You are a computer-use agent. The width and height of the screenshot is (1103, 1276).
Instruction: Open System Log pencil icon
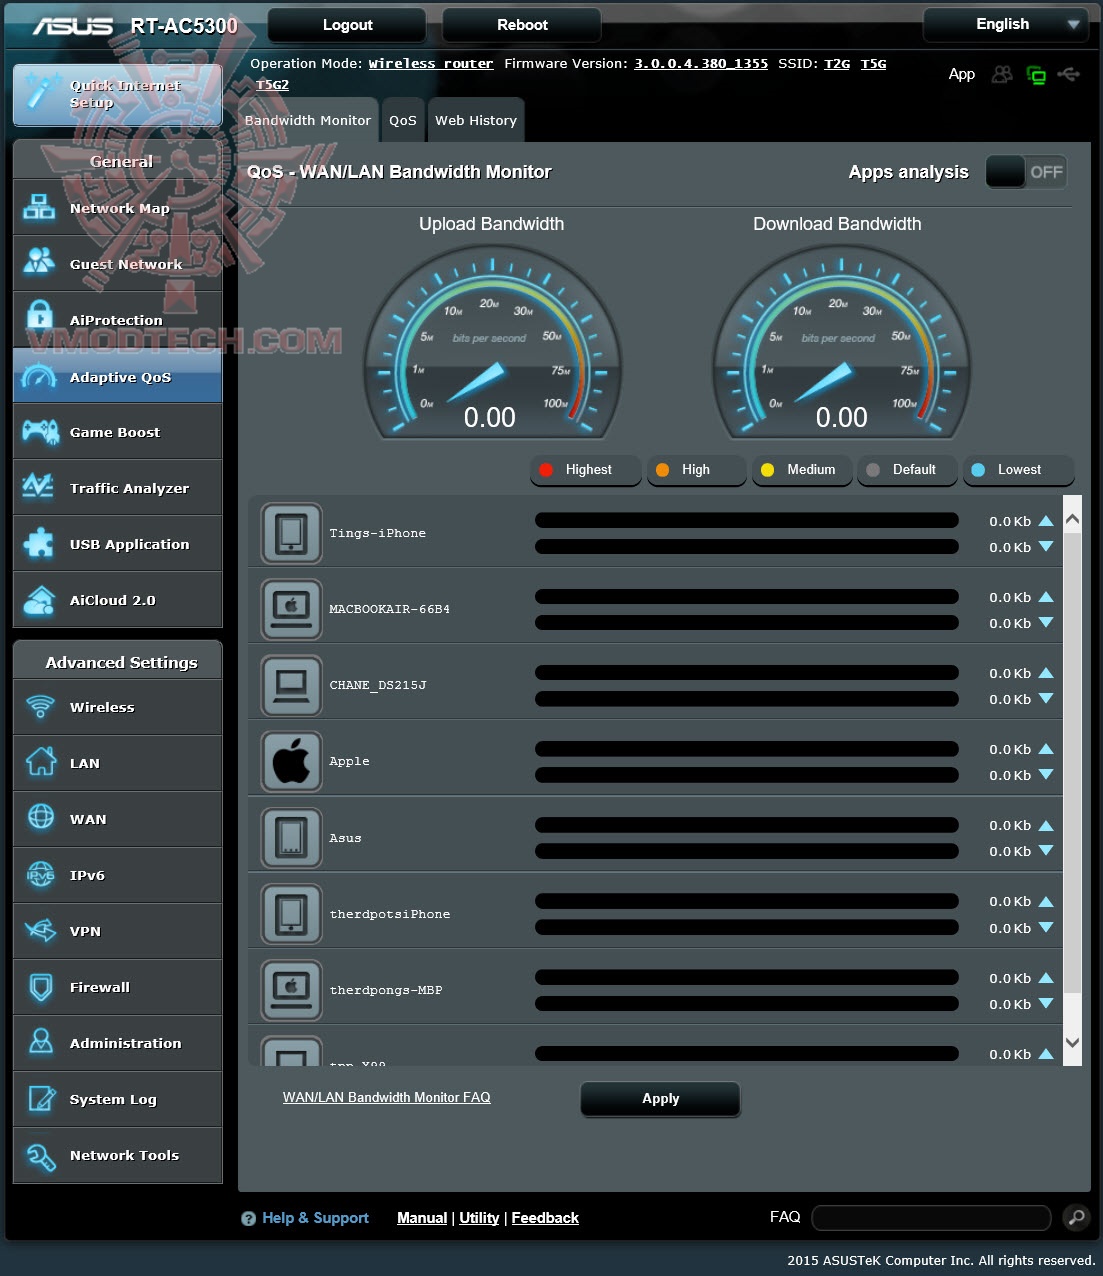40,1098
